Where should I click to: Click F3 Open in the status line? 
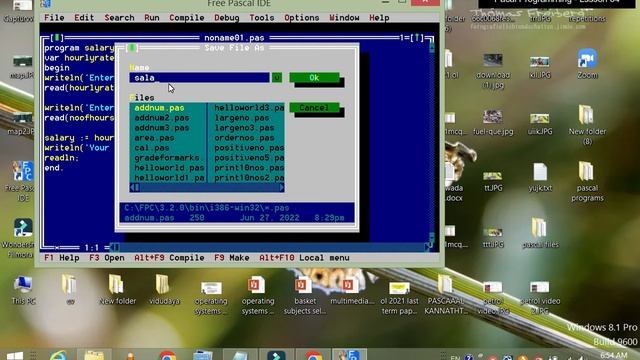[x=107, y=258]
